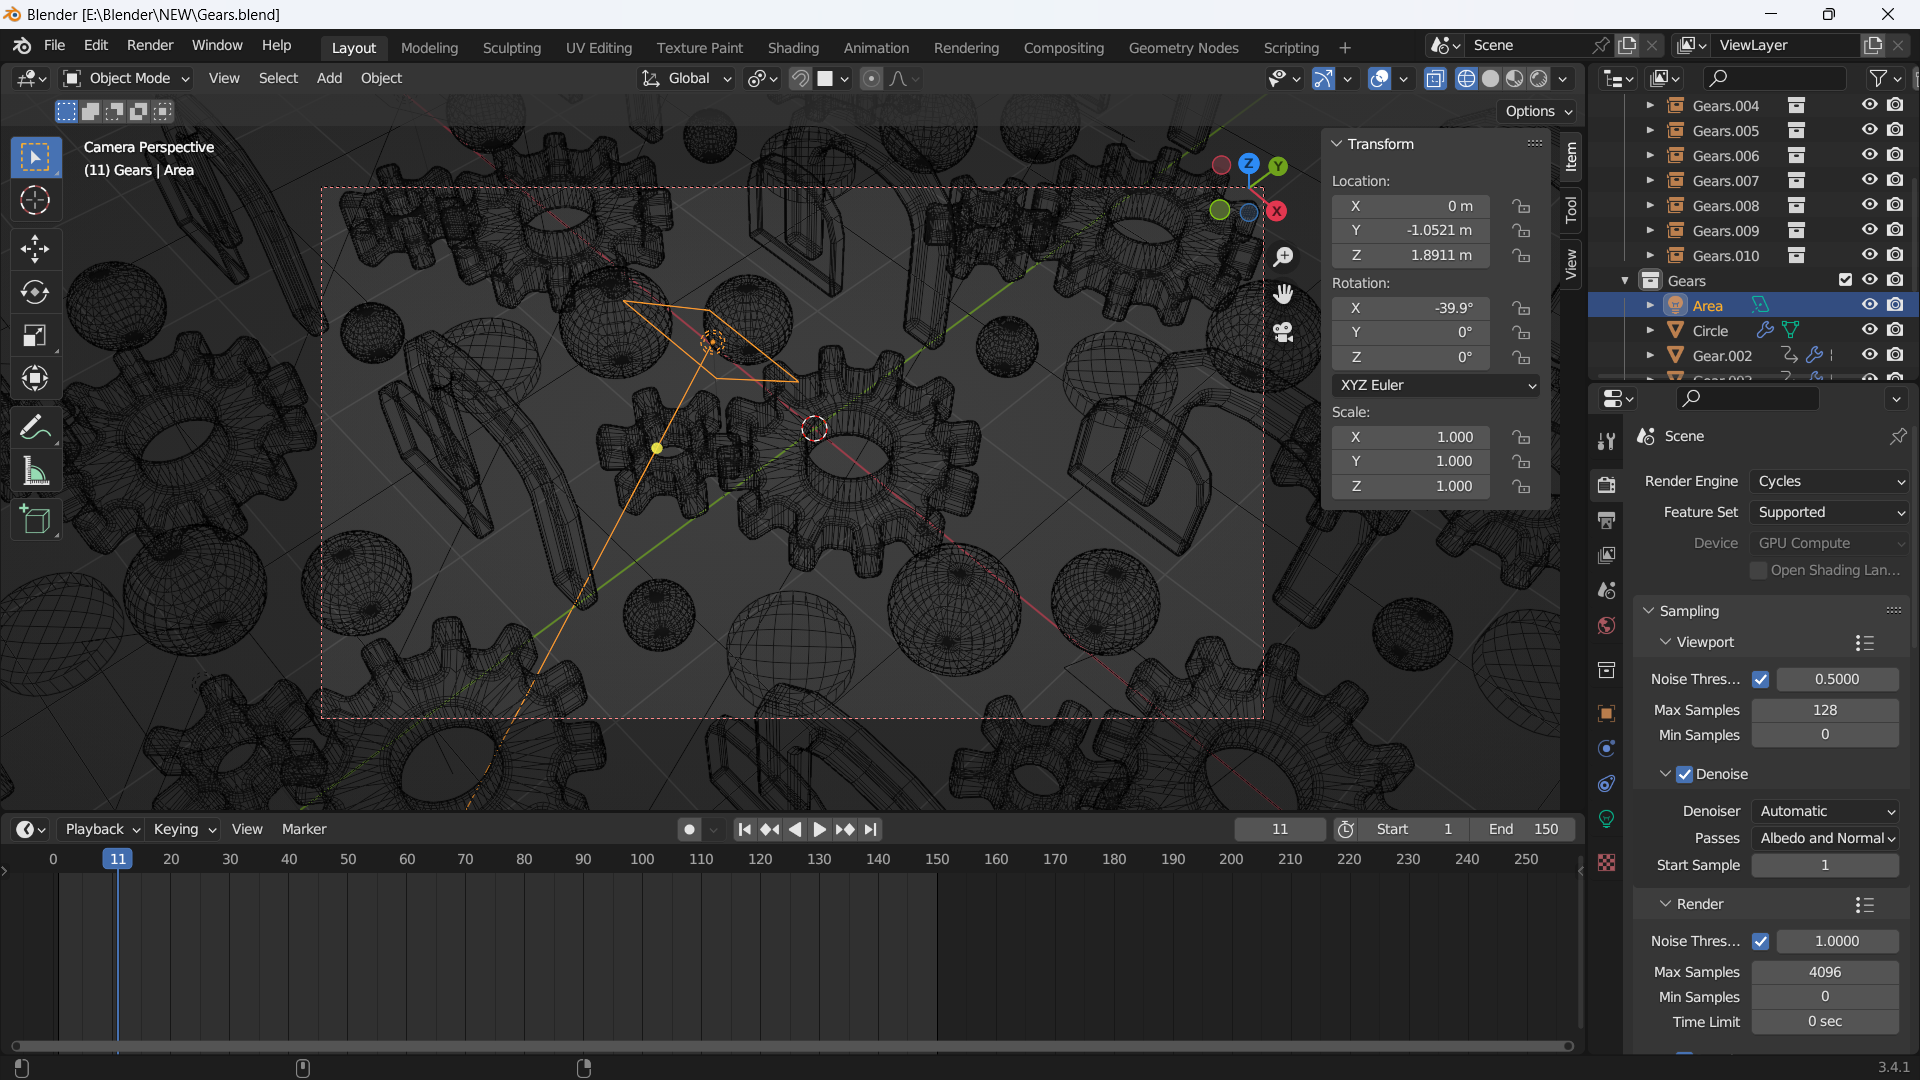Collapse the Gears collection in outliner
Viewport: 1920px width, 1080px height.
pos(1625,280)
